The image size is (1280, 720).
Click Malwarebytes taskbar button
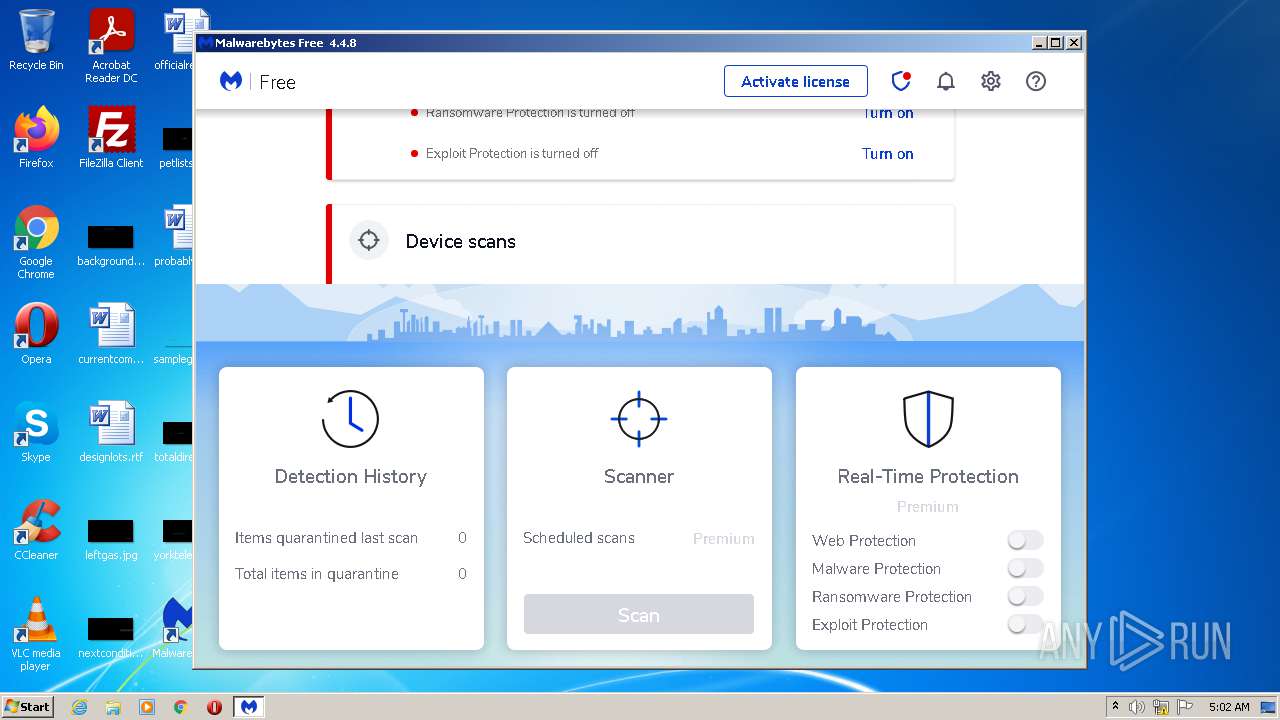(249, 707)
